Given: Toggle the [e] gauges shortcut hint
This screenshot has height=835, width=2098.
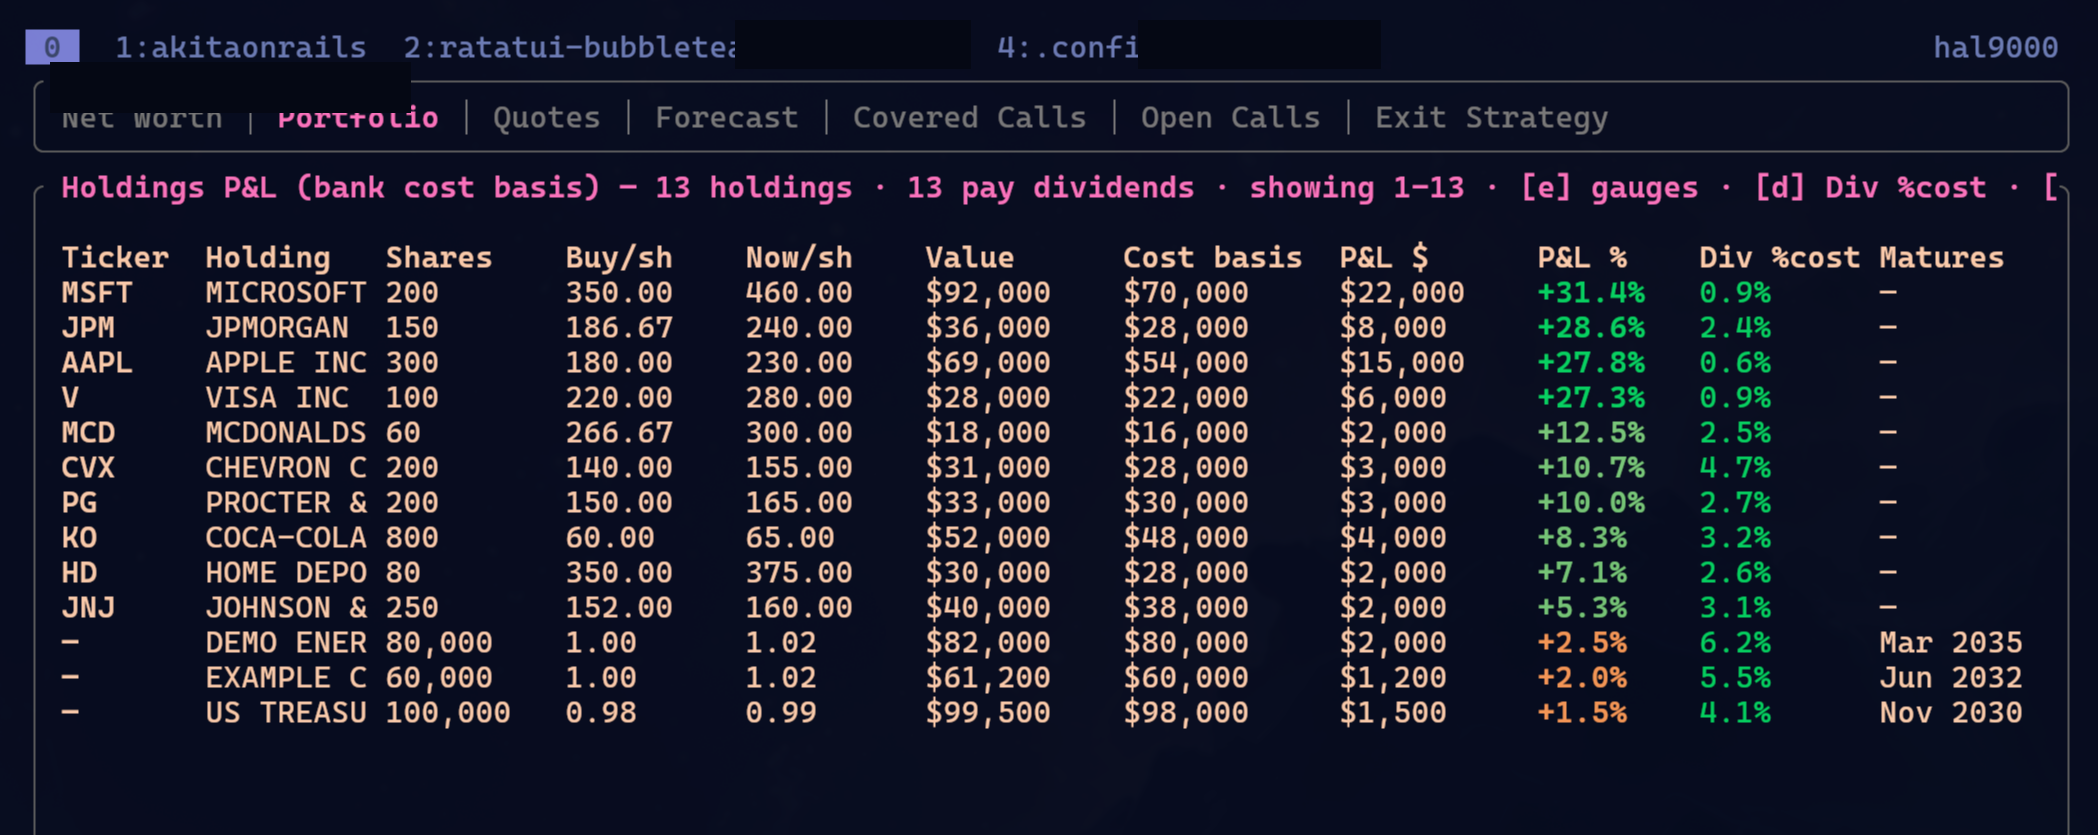Looking at the screenshot, I should (x=1609, y=188).
